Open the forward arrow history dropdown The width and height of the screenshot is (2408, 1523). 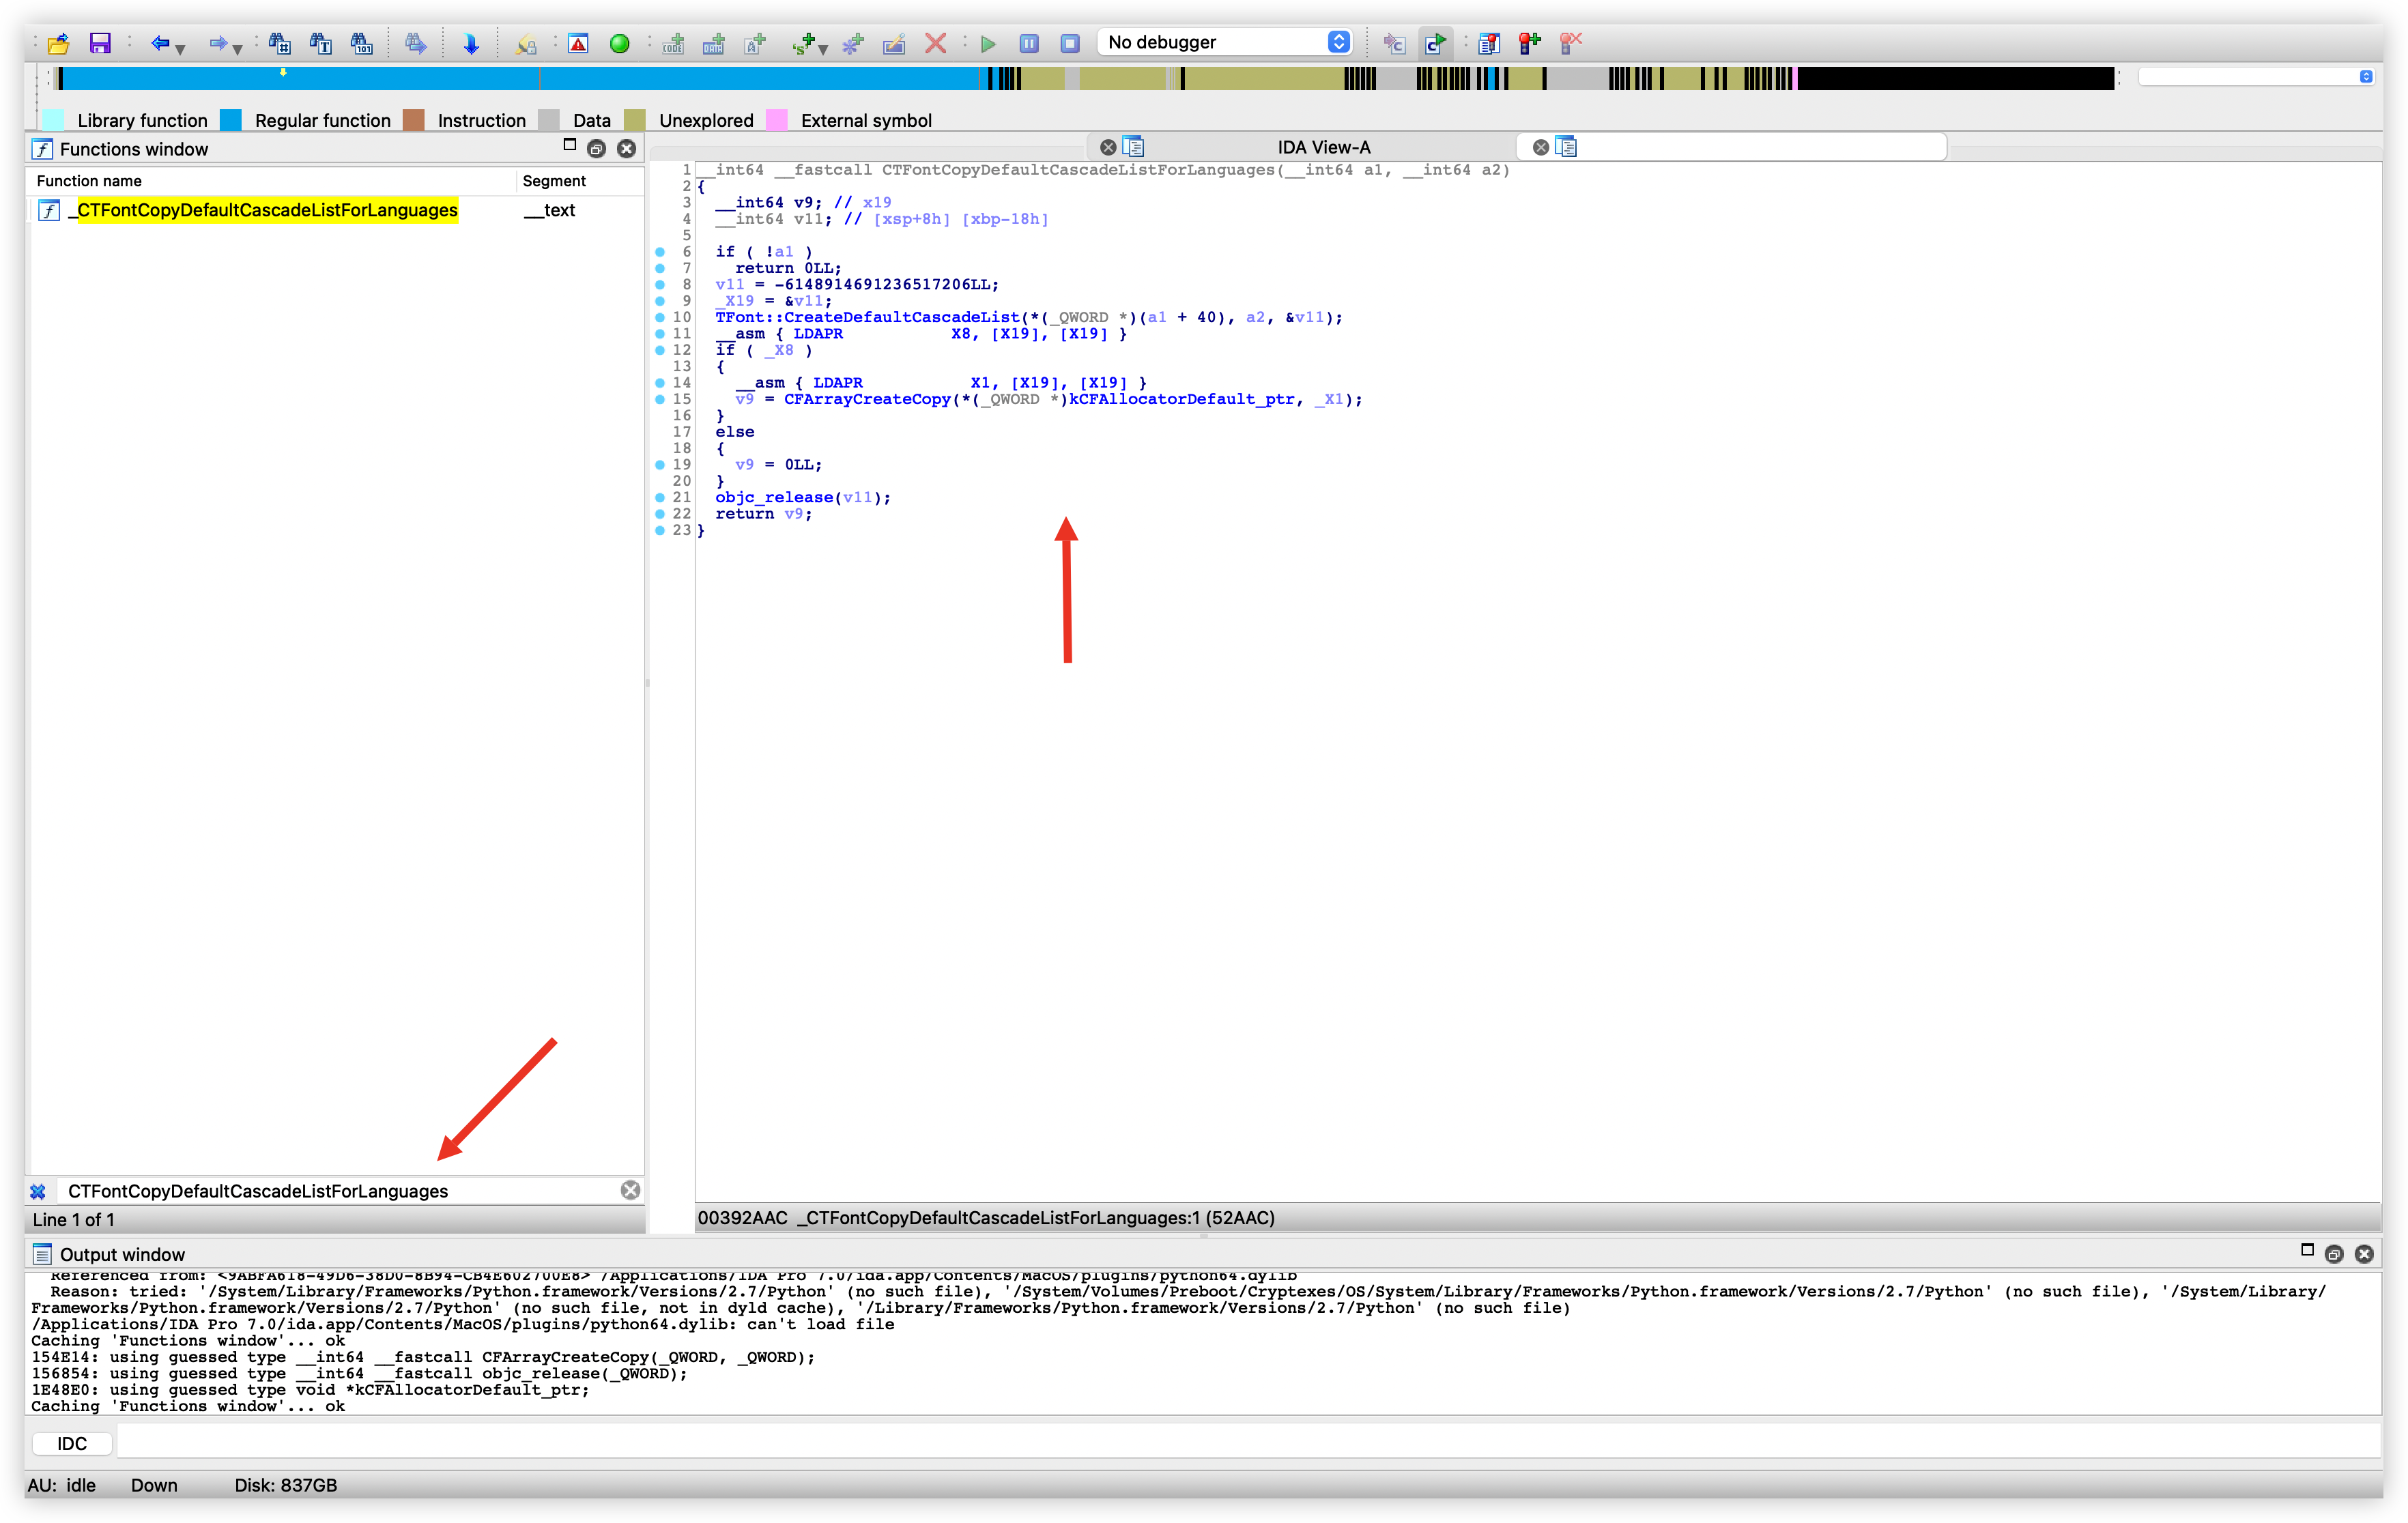(x=238, y=48)
